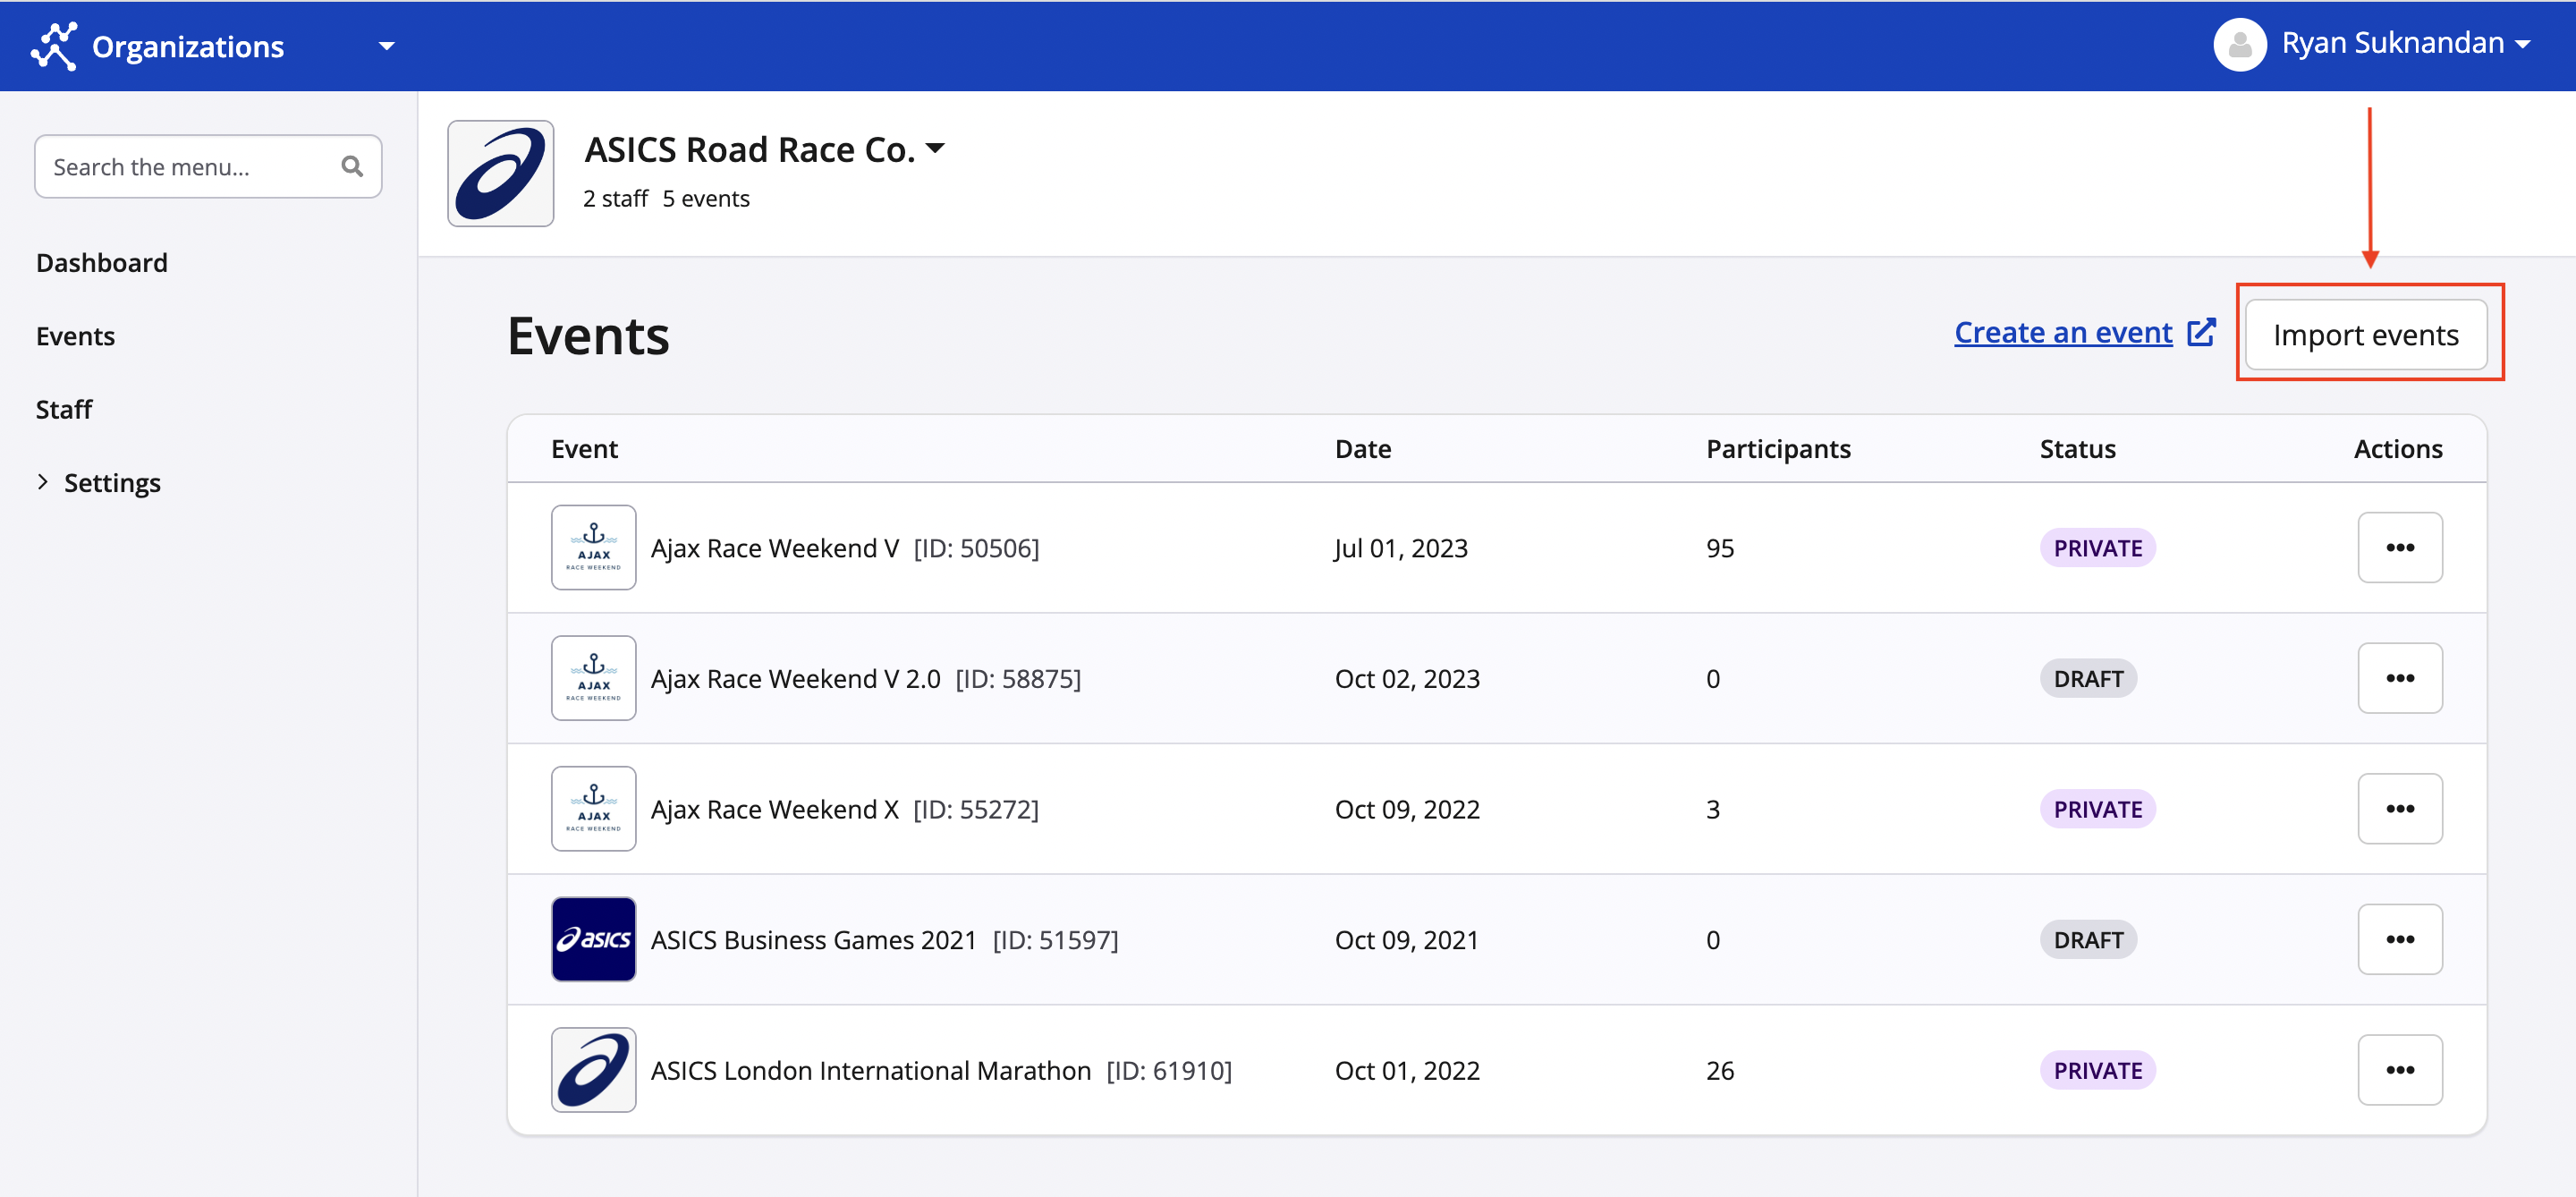Click the Oct 01, 2022 date cell

[1407, 1070]
